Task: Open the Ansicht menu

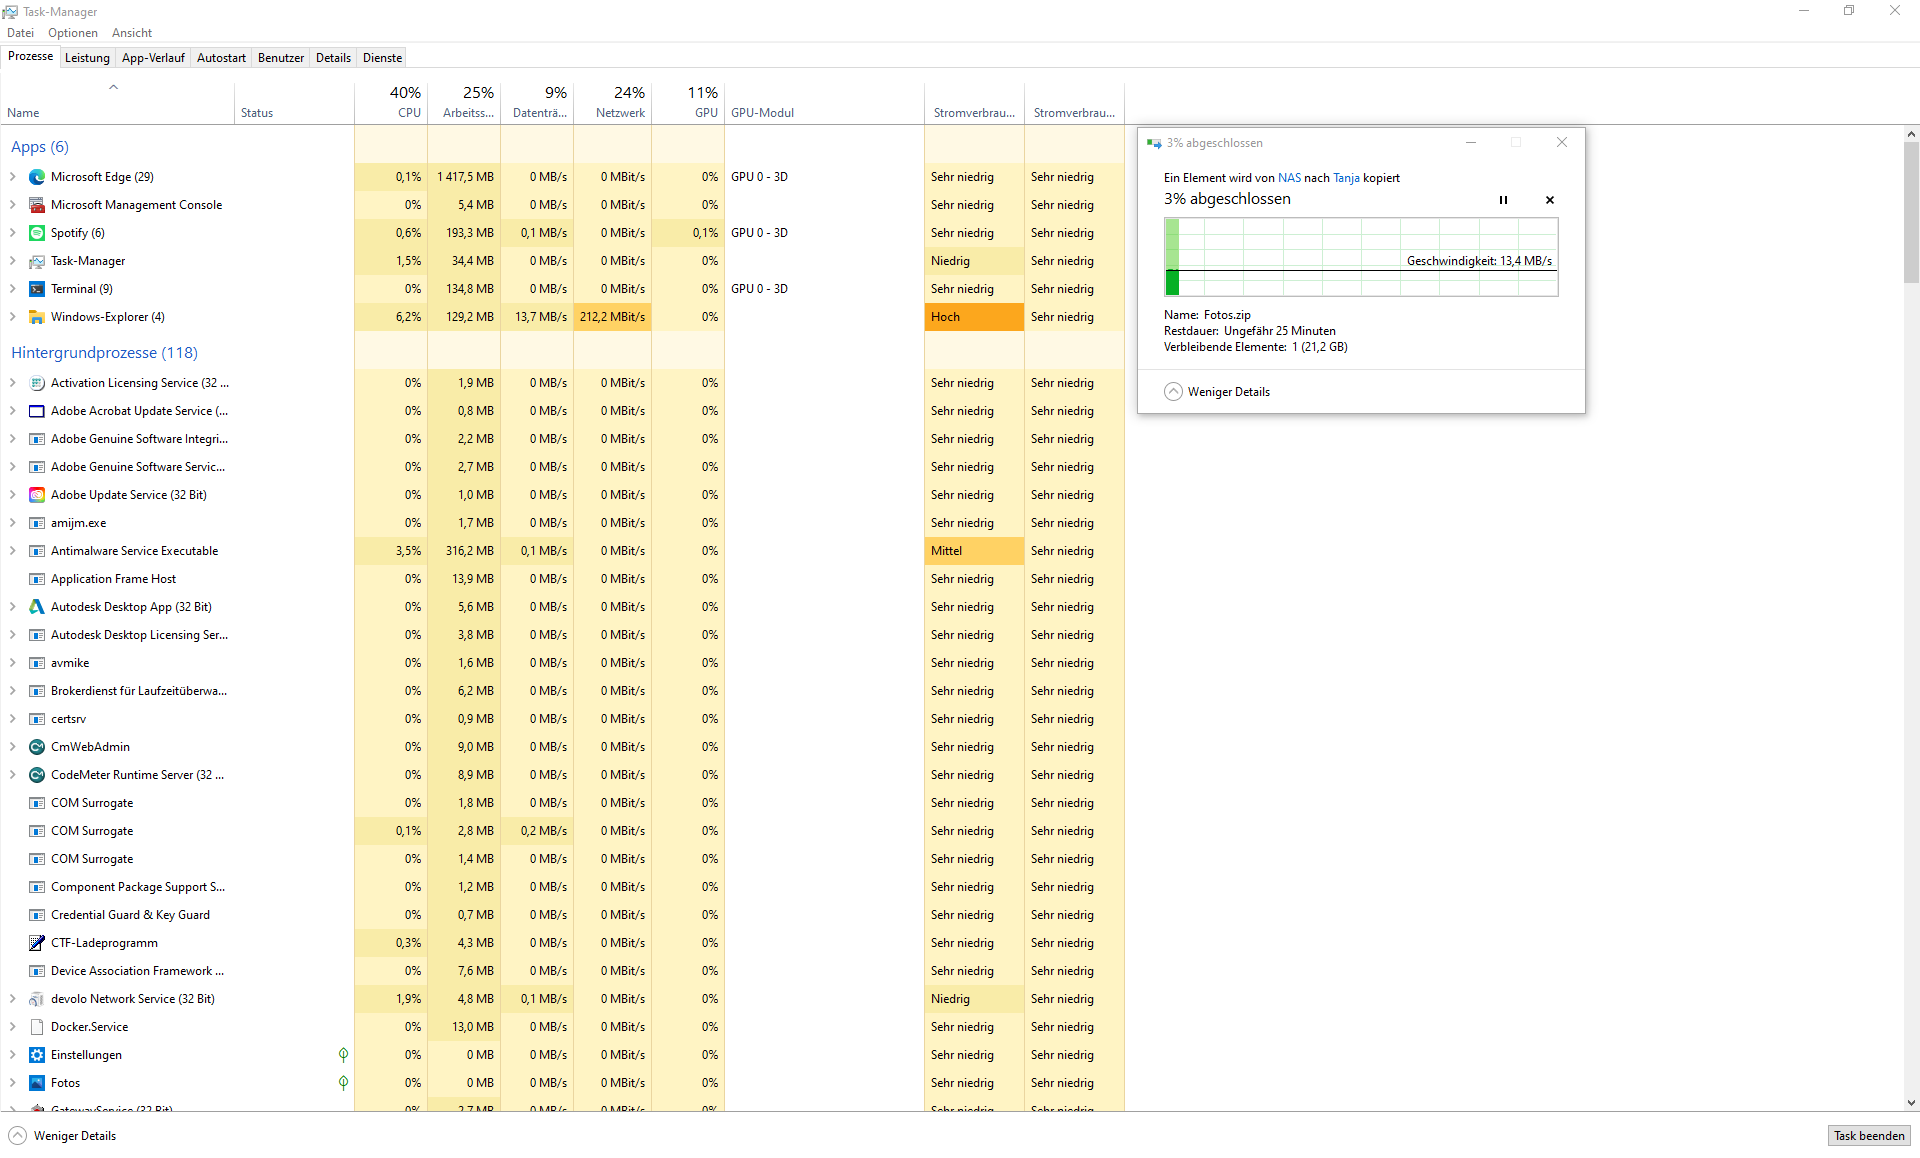Action: [132, 33]
